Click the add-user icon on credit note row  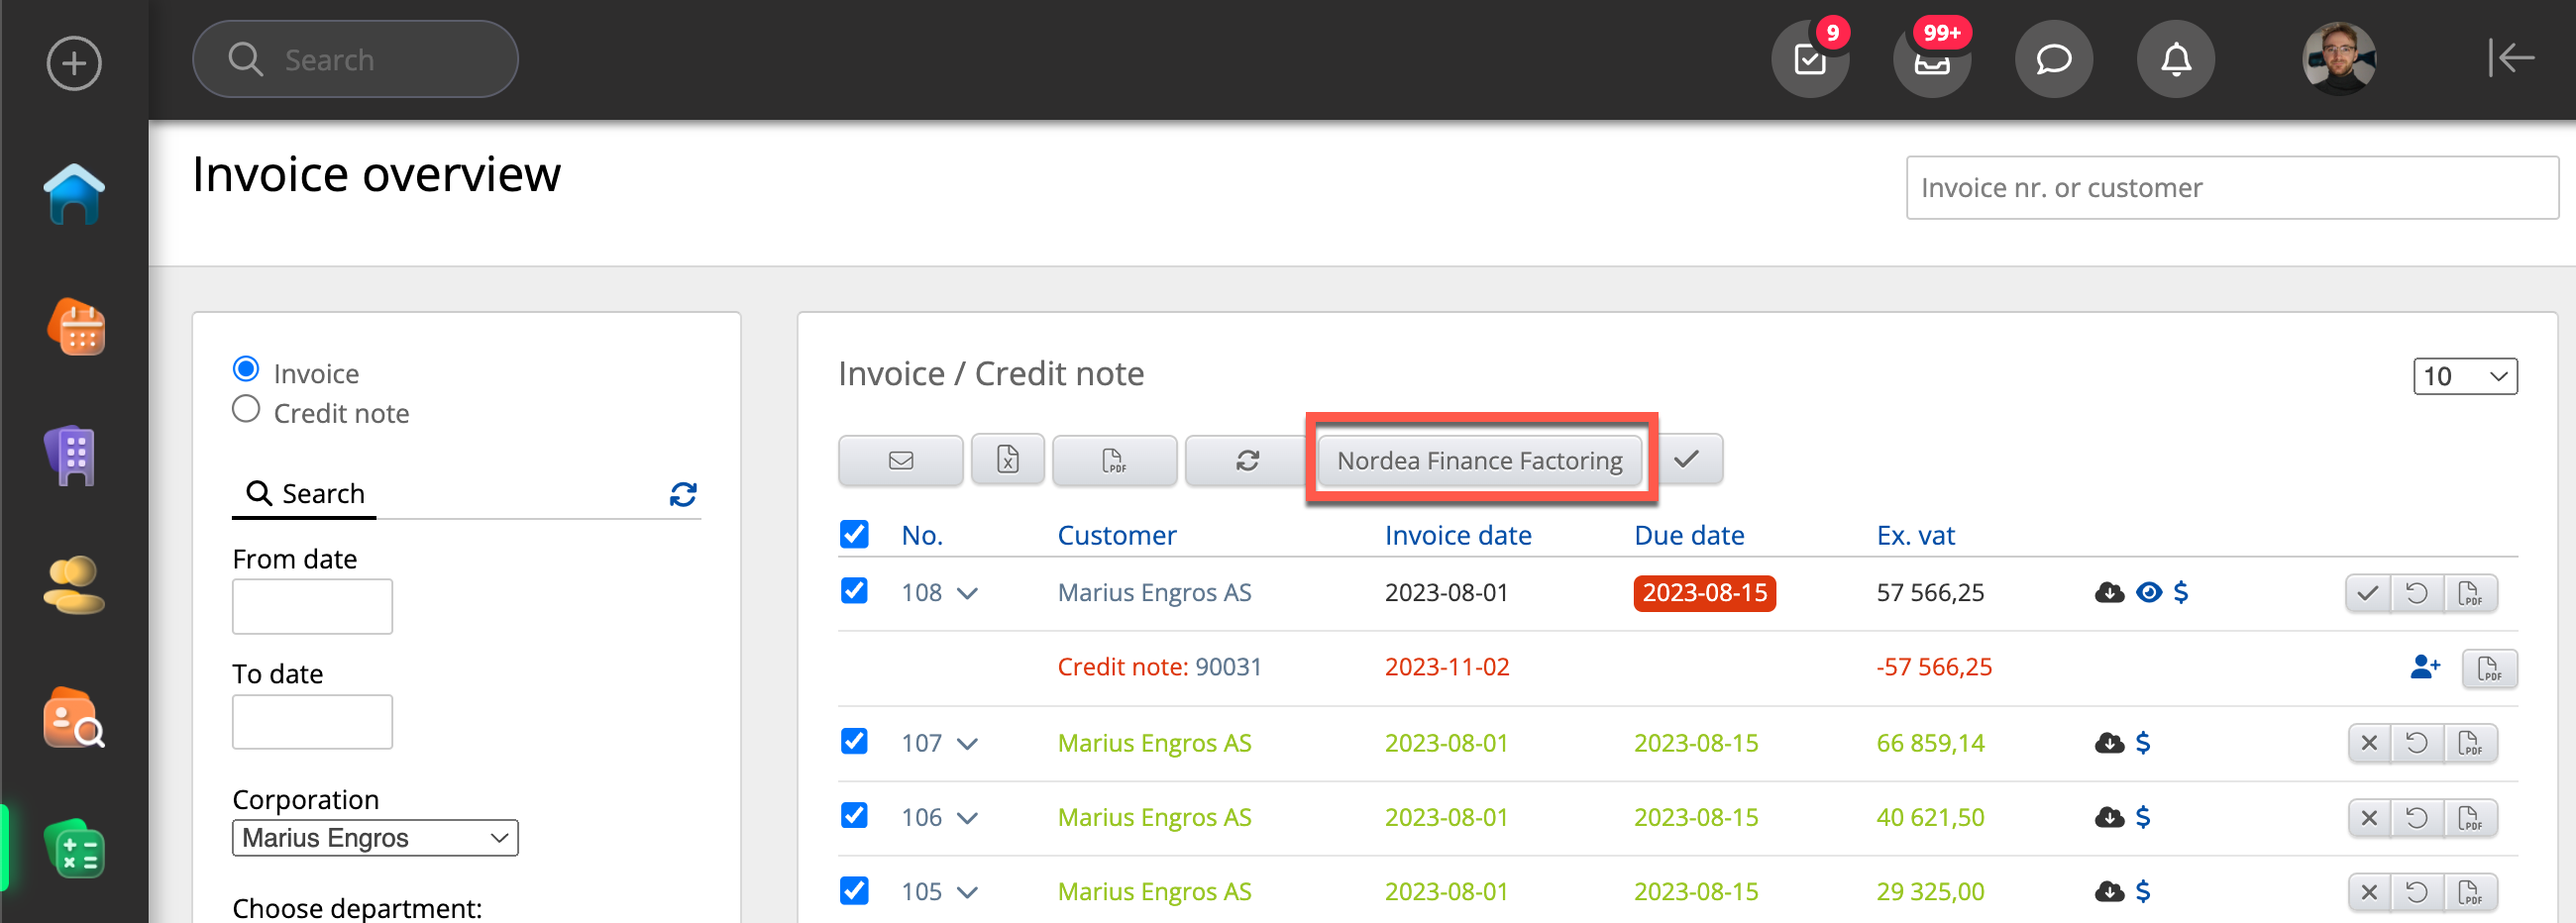(x=2424, y=667)
